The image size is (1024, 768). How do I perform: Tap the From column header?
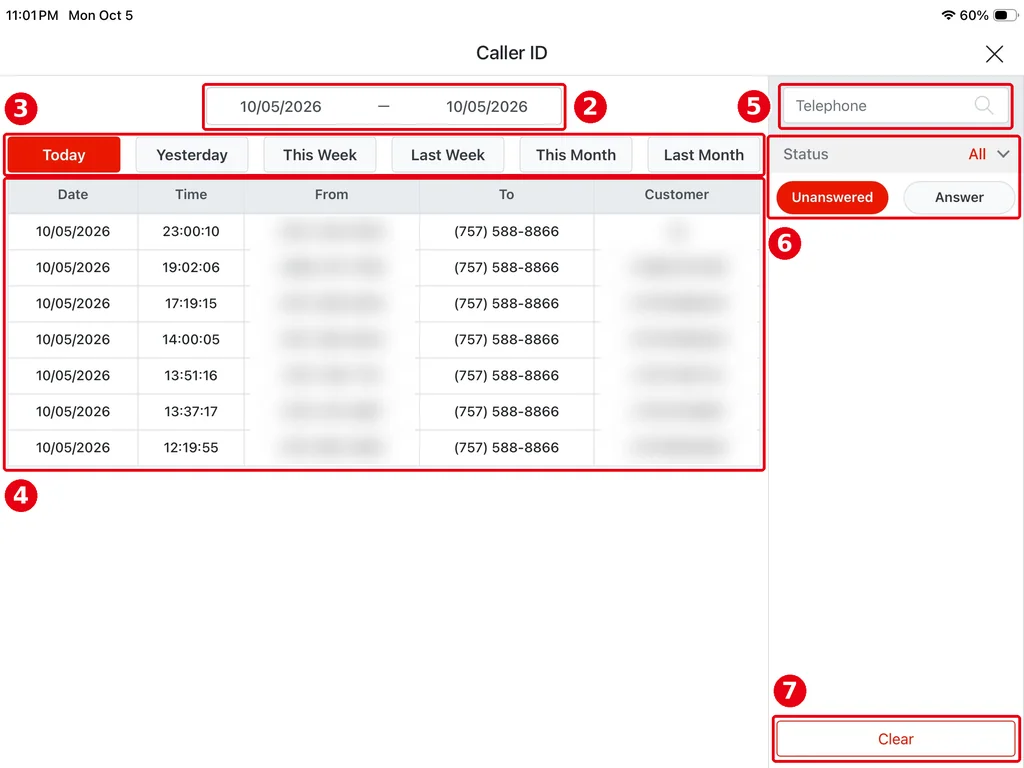point(331,195)
